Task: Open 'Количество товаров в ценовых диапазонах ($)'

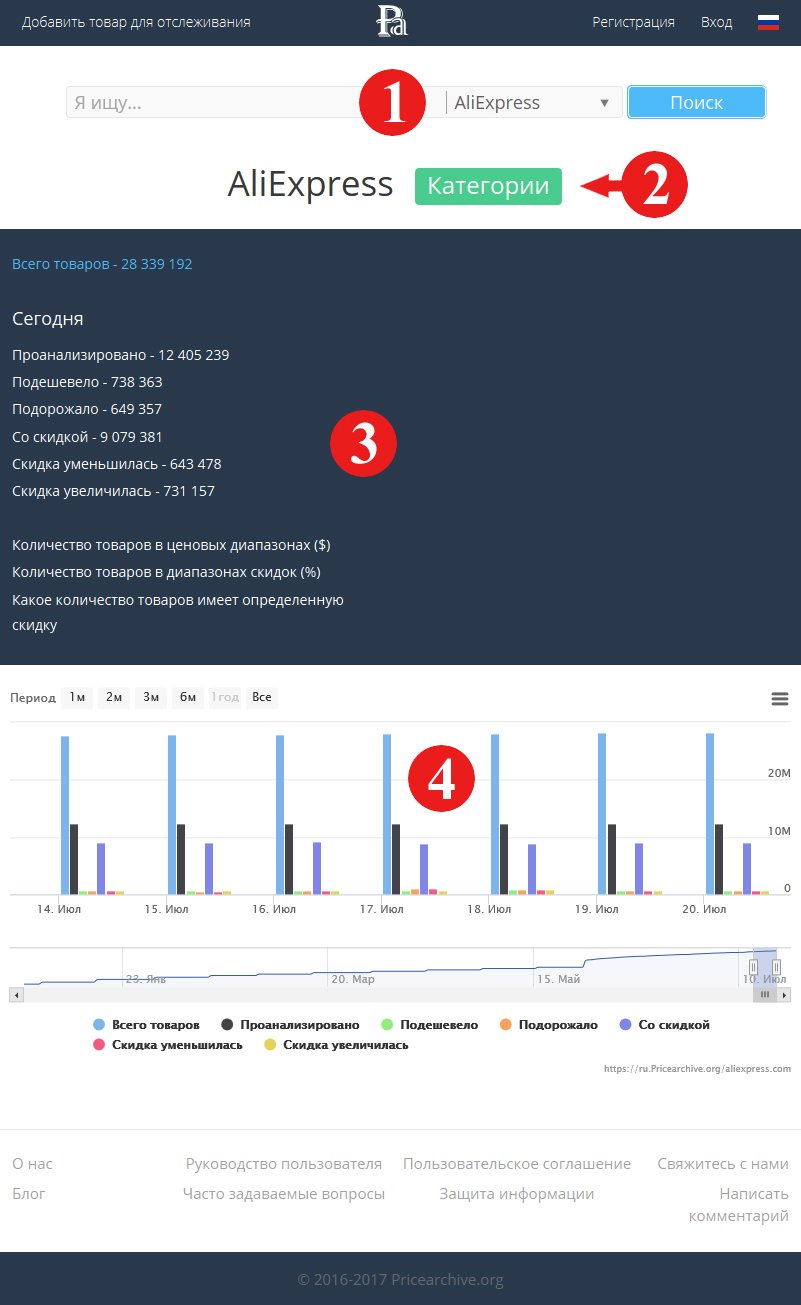Action: coord(171,545)
